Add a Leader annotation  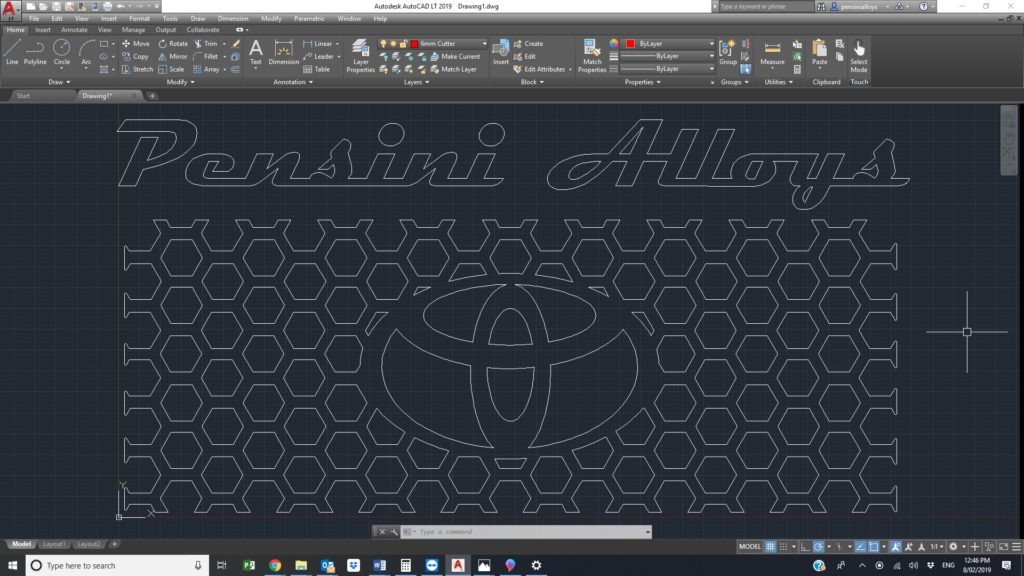click(x=318, y=56)
